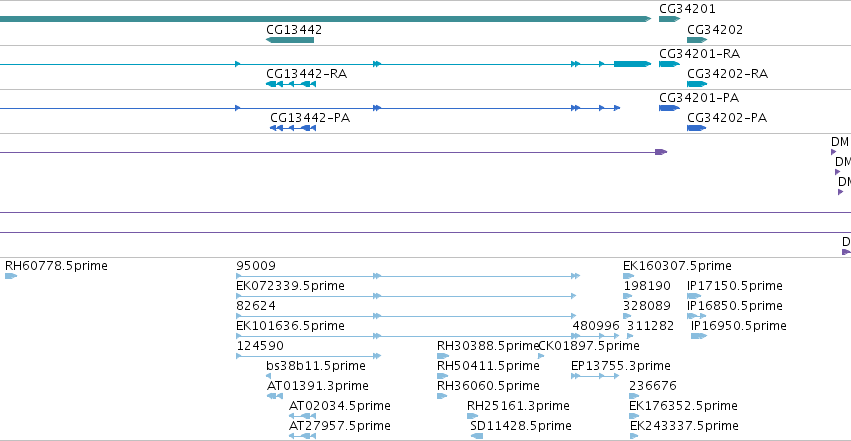Screen dimensions: 851x441
Task: Open RH36060.5prime EST label
Action: click(x=488, y=386)
